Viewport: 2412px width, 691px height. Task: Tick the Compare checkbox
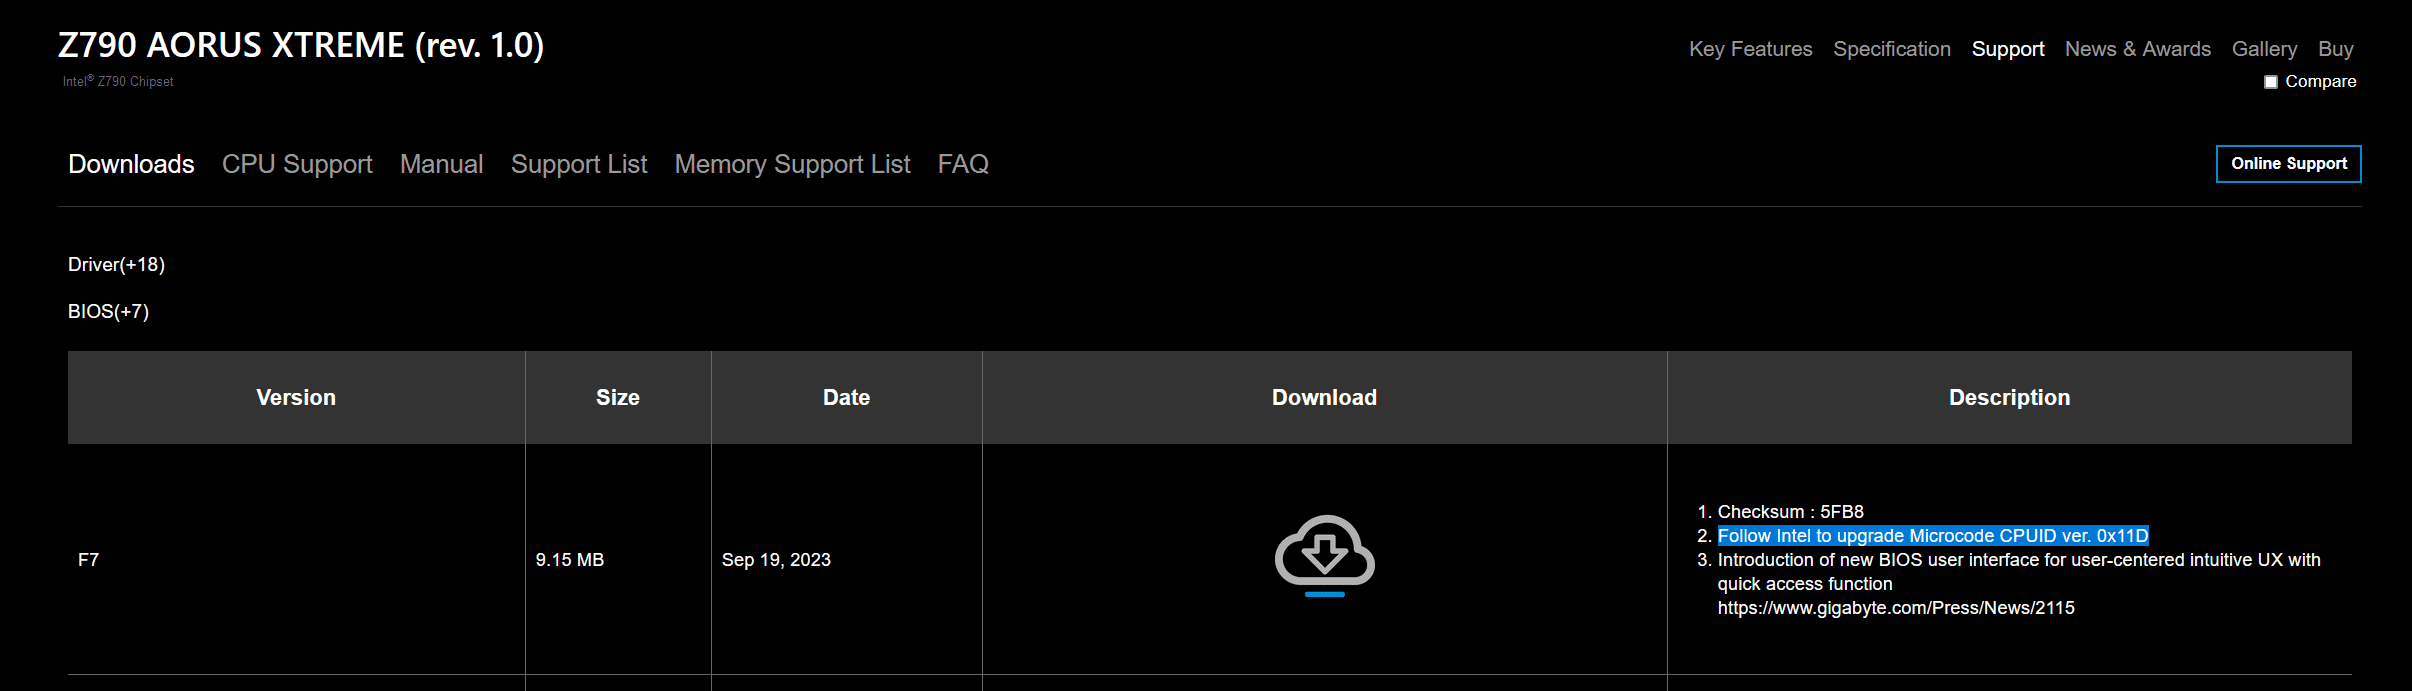2271,82
